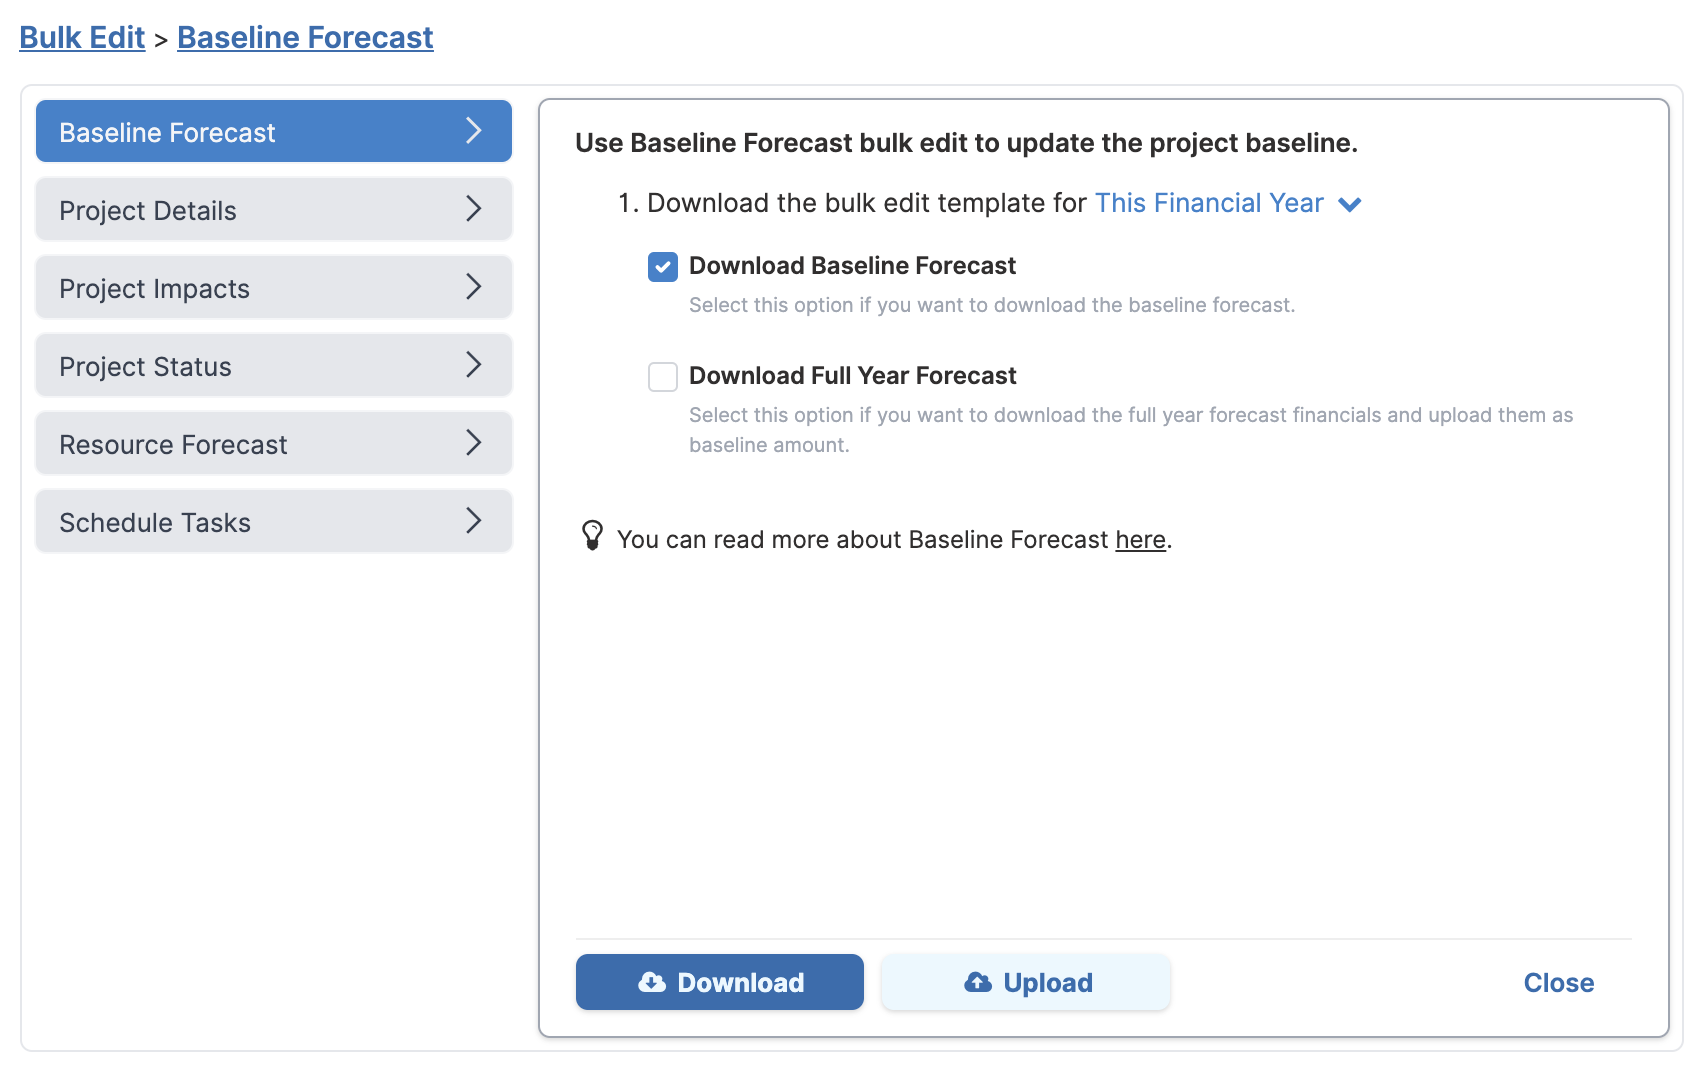Click the dropdown arrow after Financial Year
The width and height of the screenshot is (1704, 1066).
[x=1350, y=205]
